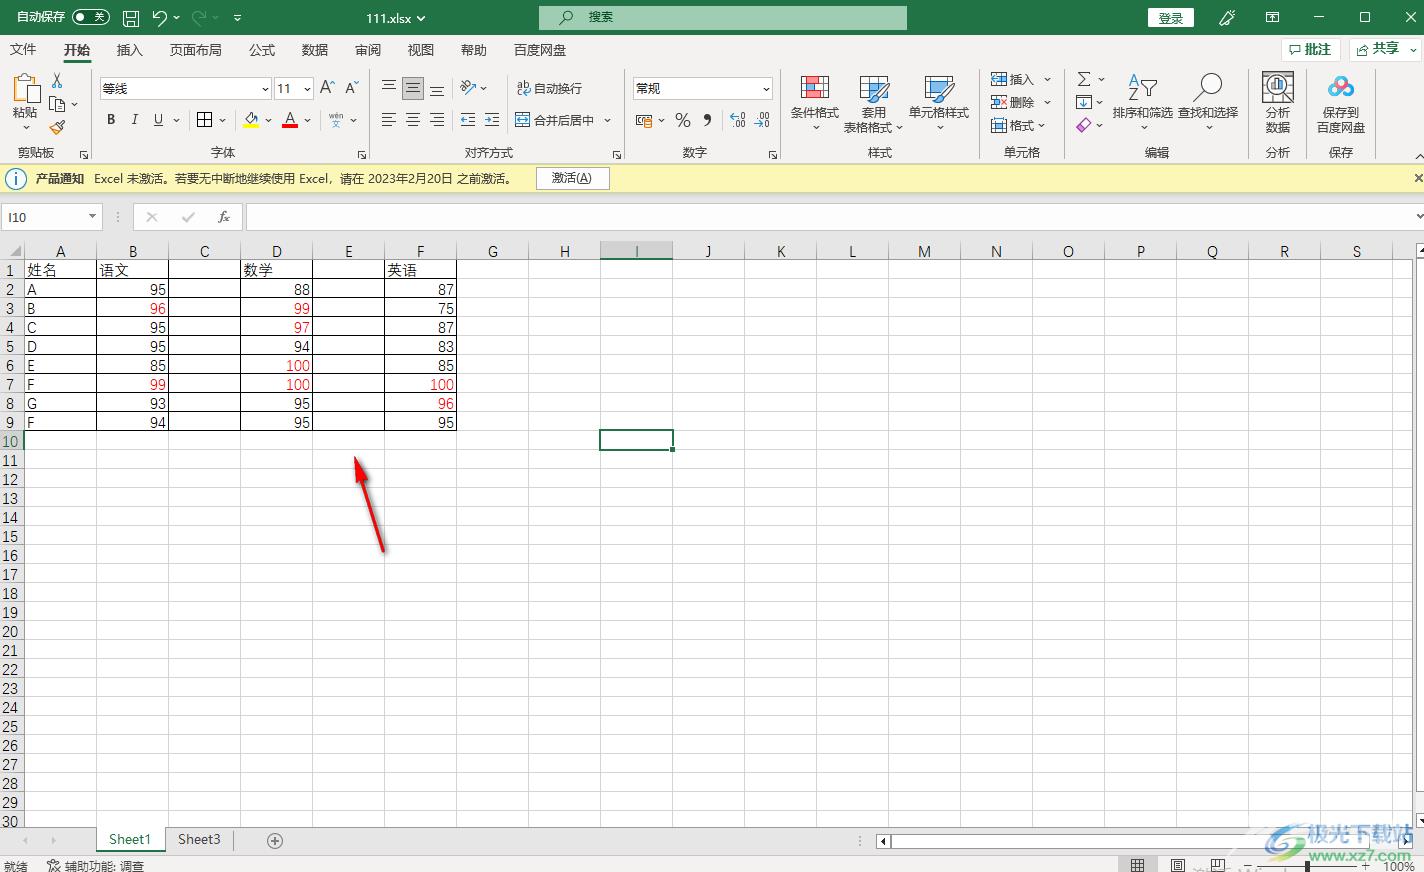Open the File (文件) menu
Screen dimensions: 1424x872
(x=23, y=50)
